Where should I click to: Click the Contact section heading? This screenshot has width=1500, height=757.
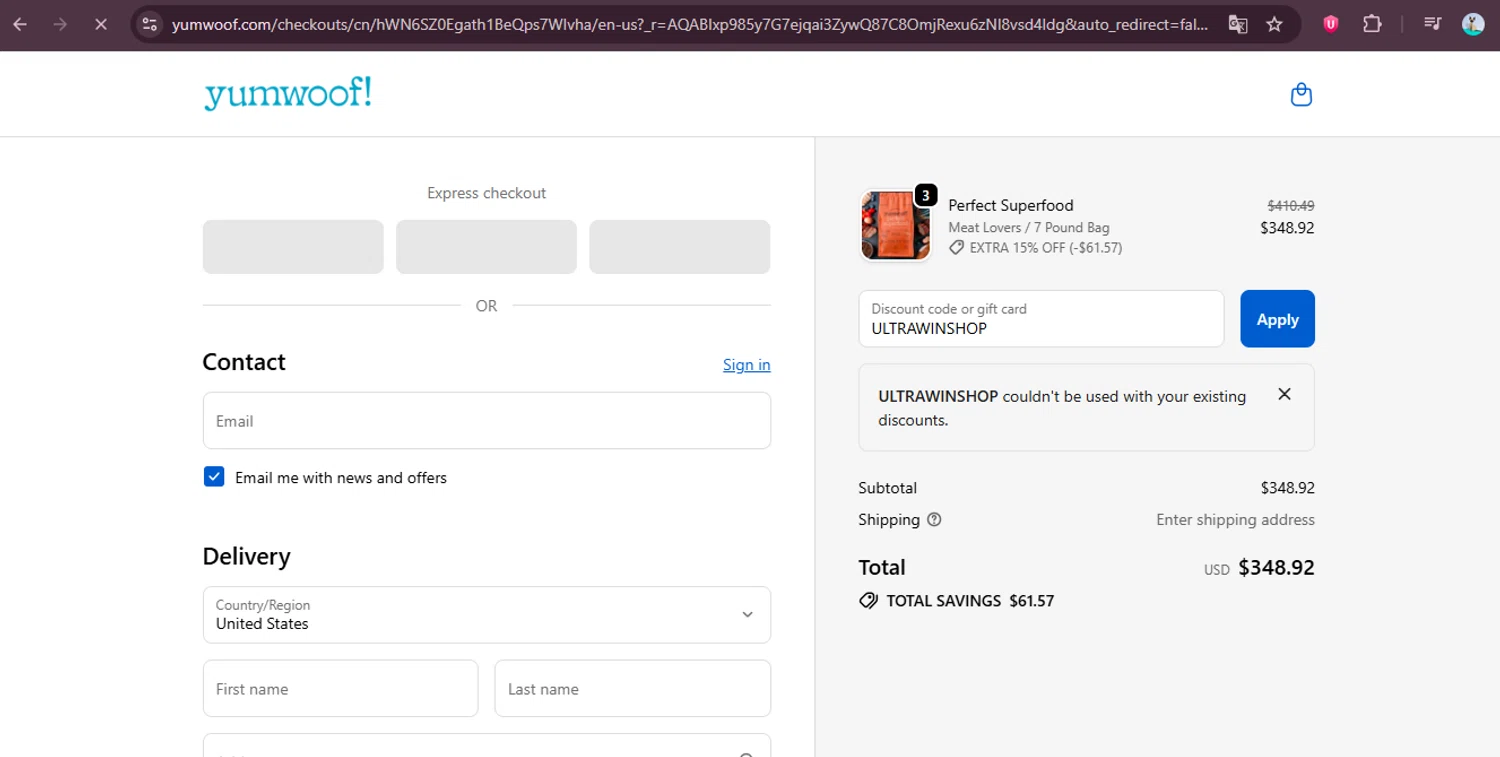tap(244, 362)
